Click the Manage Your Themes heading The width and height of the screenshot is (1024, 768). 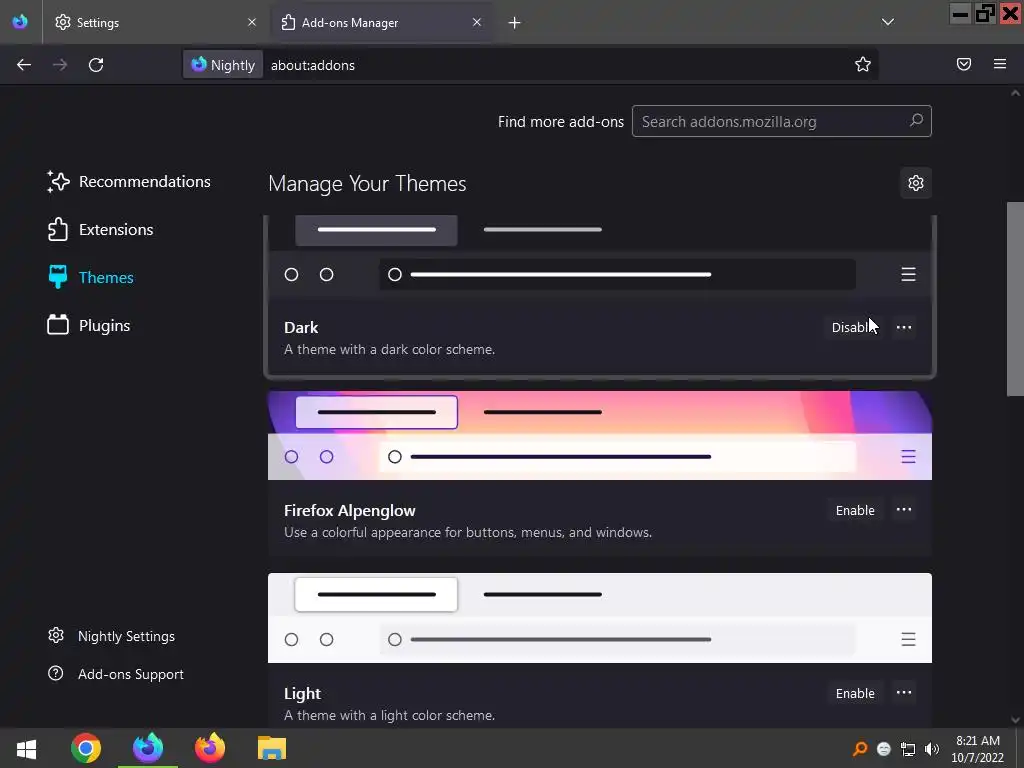[x=367, y=184]
